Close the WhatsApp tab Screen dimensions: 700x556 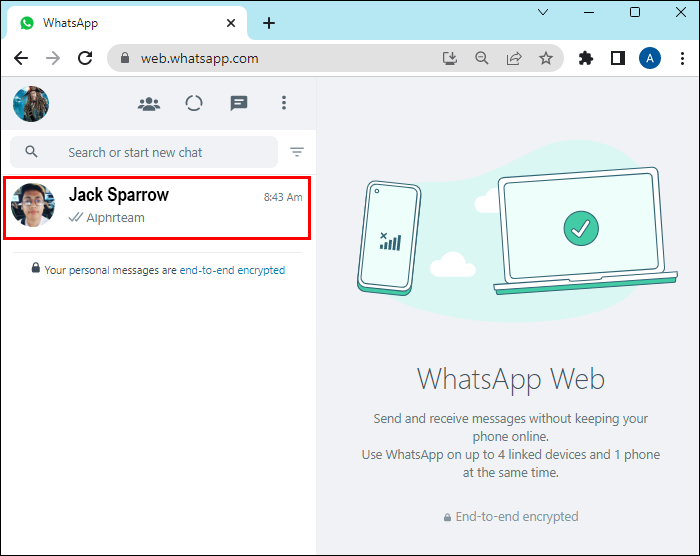pyautogui.click(x=231, y=23)
